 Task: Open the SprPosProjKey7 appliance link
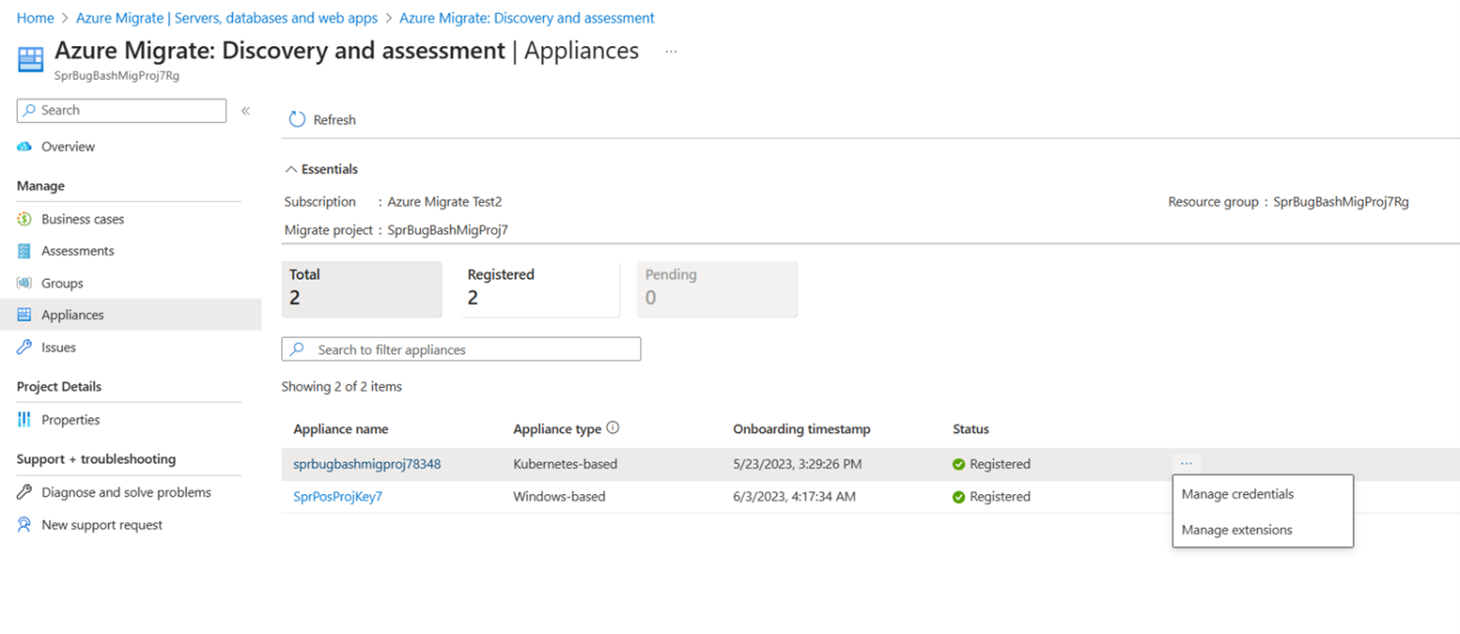pyautogui.click(x=337, y=496)
